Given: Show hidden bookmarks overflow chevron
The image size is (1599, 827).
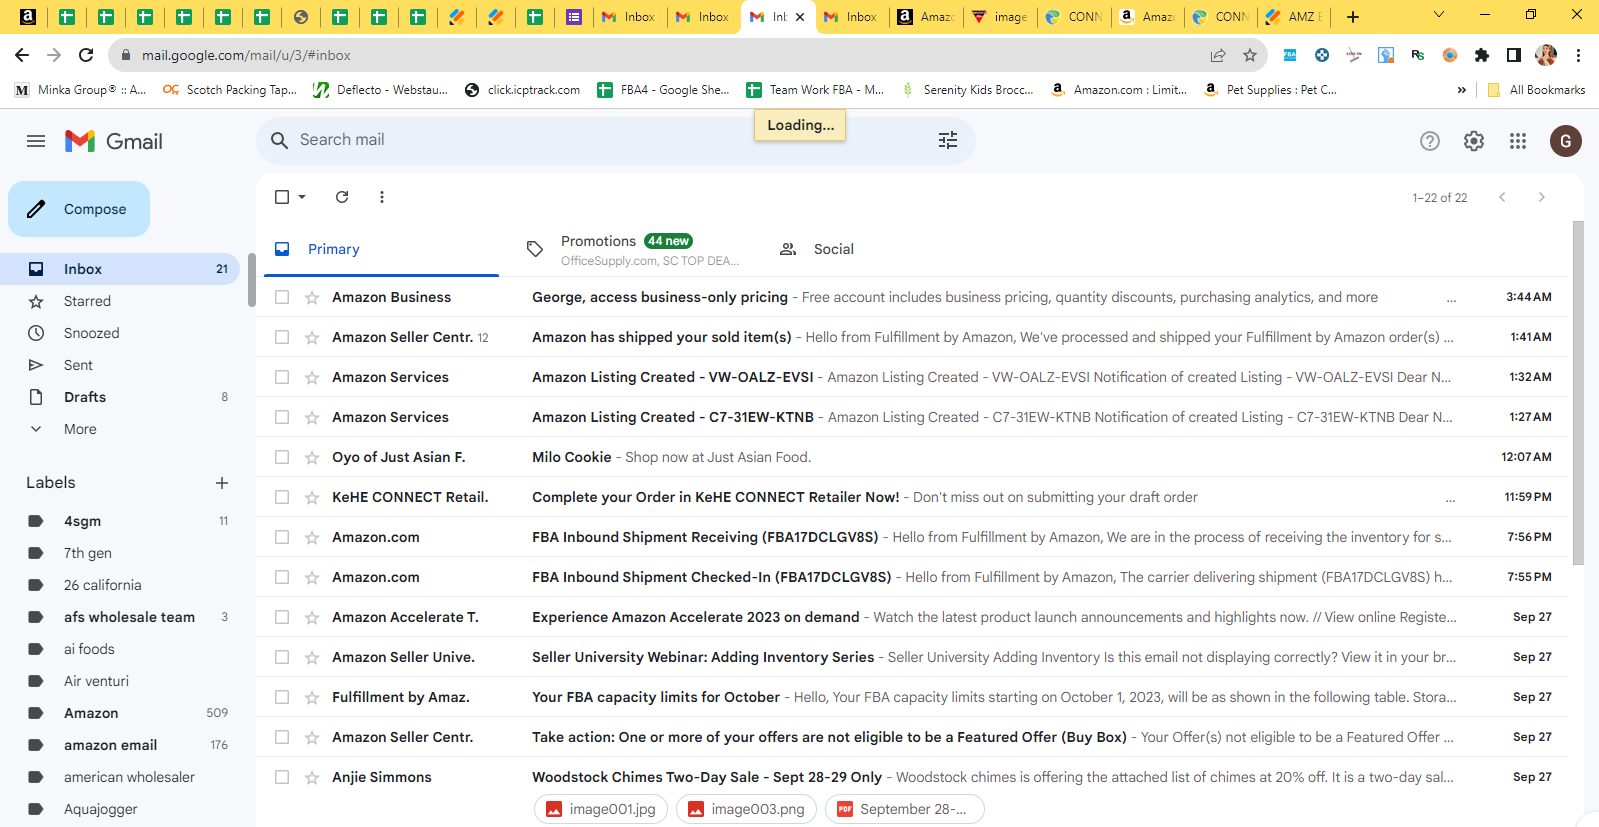Looking at the screenshot, I should (1461, 90).
